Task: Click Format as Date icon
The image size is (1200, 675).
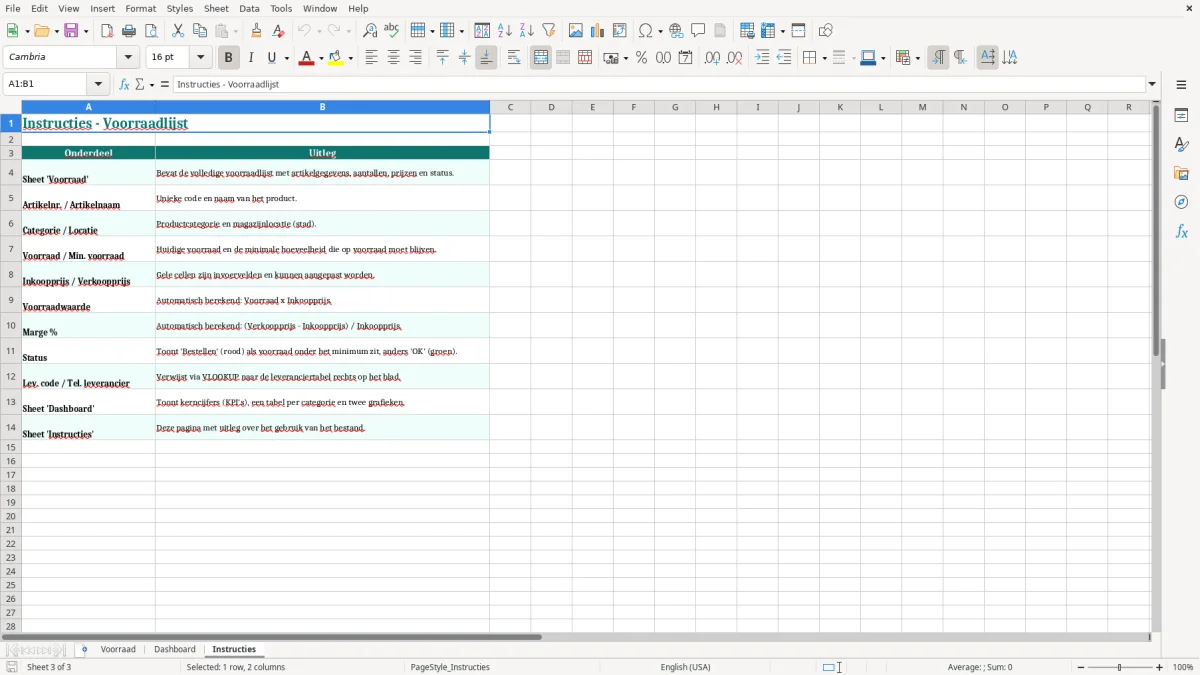Action: (x=685, y=58)
